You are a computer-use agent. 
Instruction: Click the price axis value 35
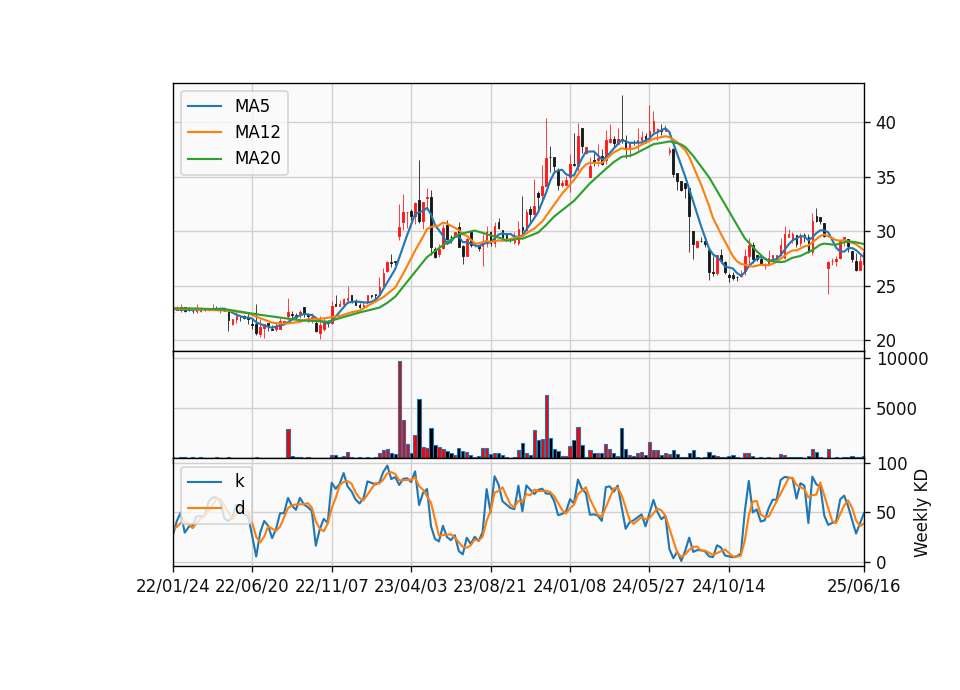(x=885, y=178)
